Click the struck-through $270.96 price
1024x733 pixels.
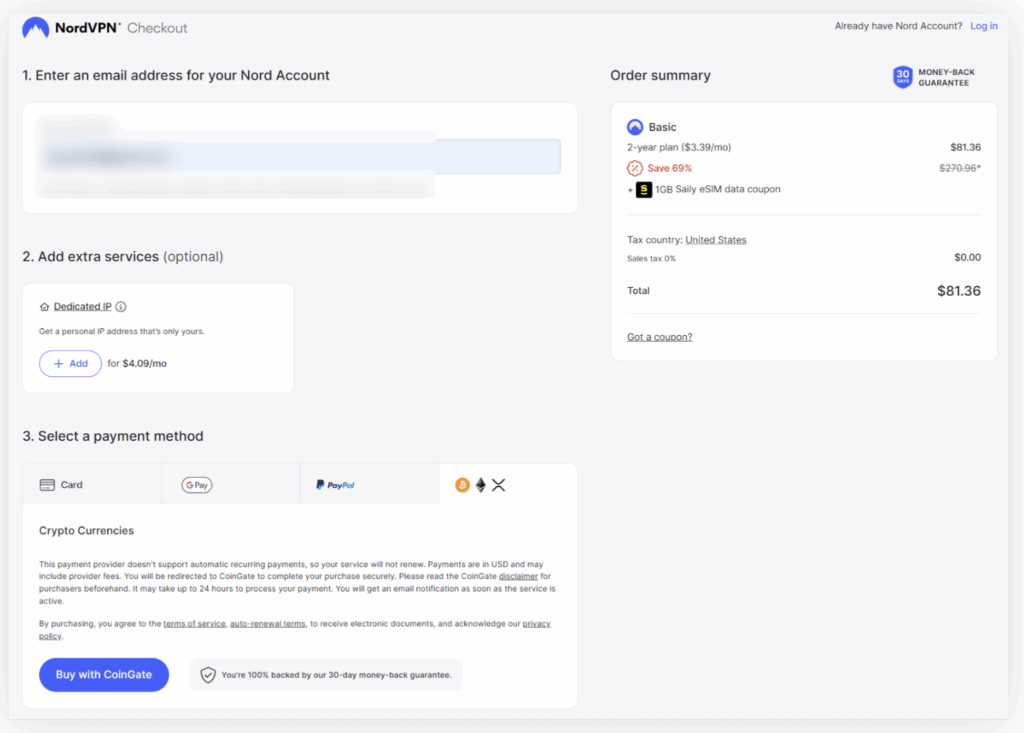coord(960,168)
